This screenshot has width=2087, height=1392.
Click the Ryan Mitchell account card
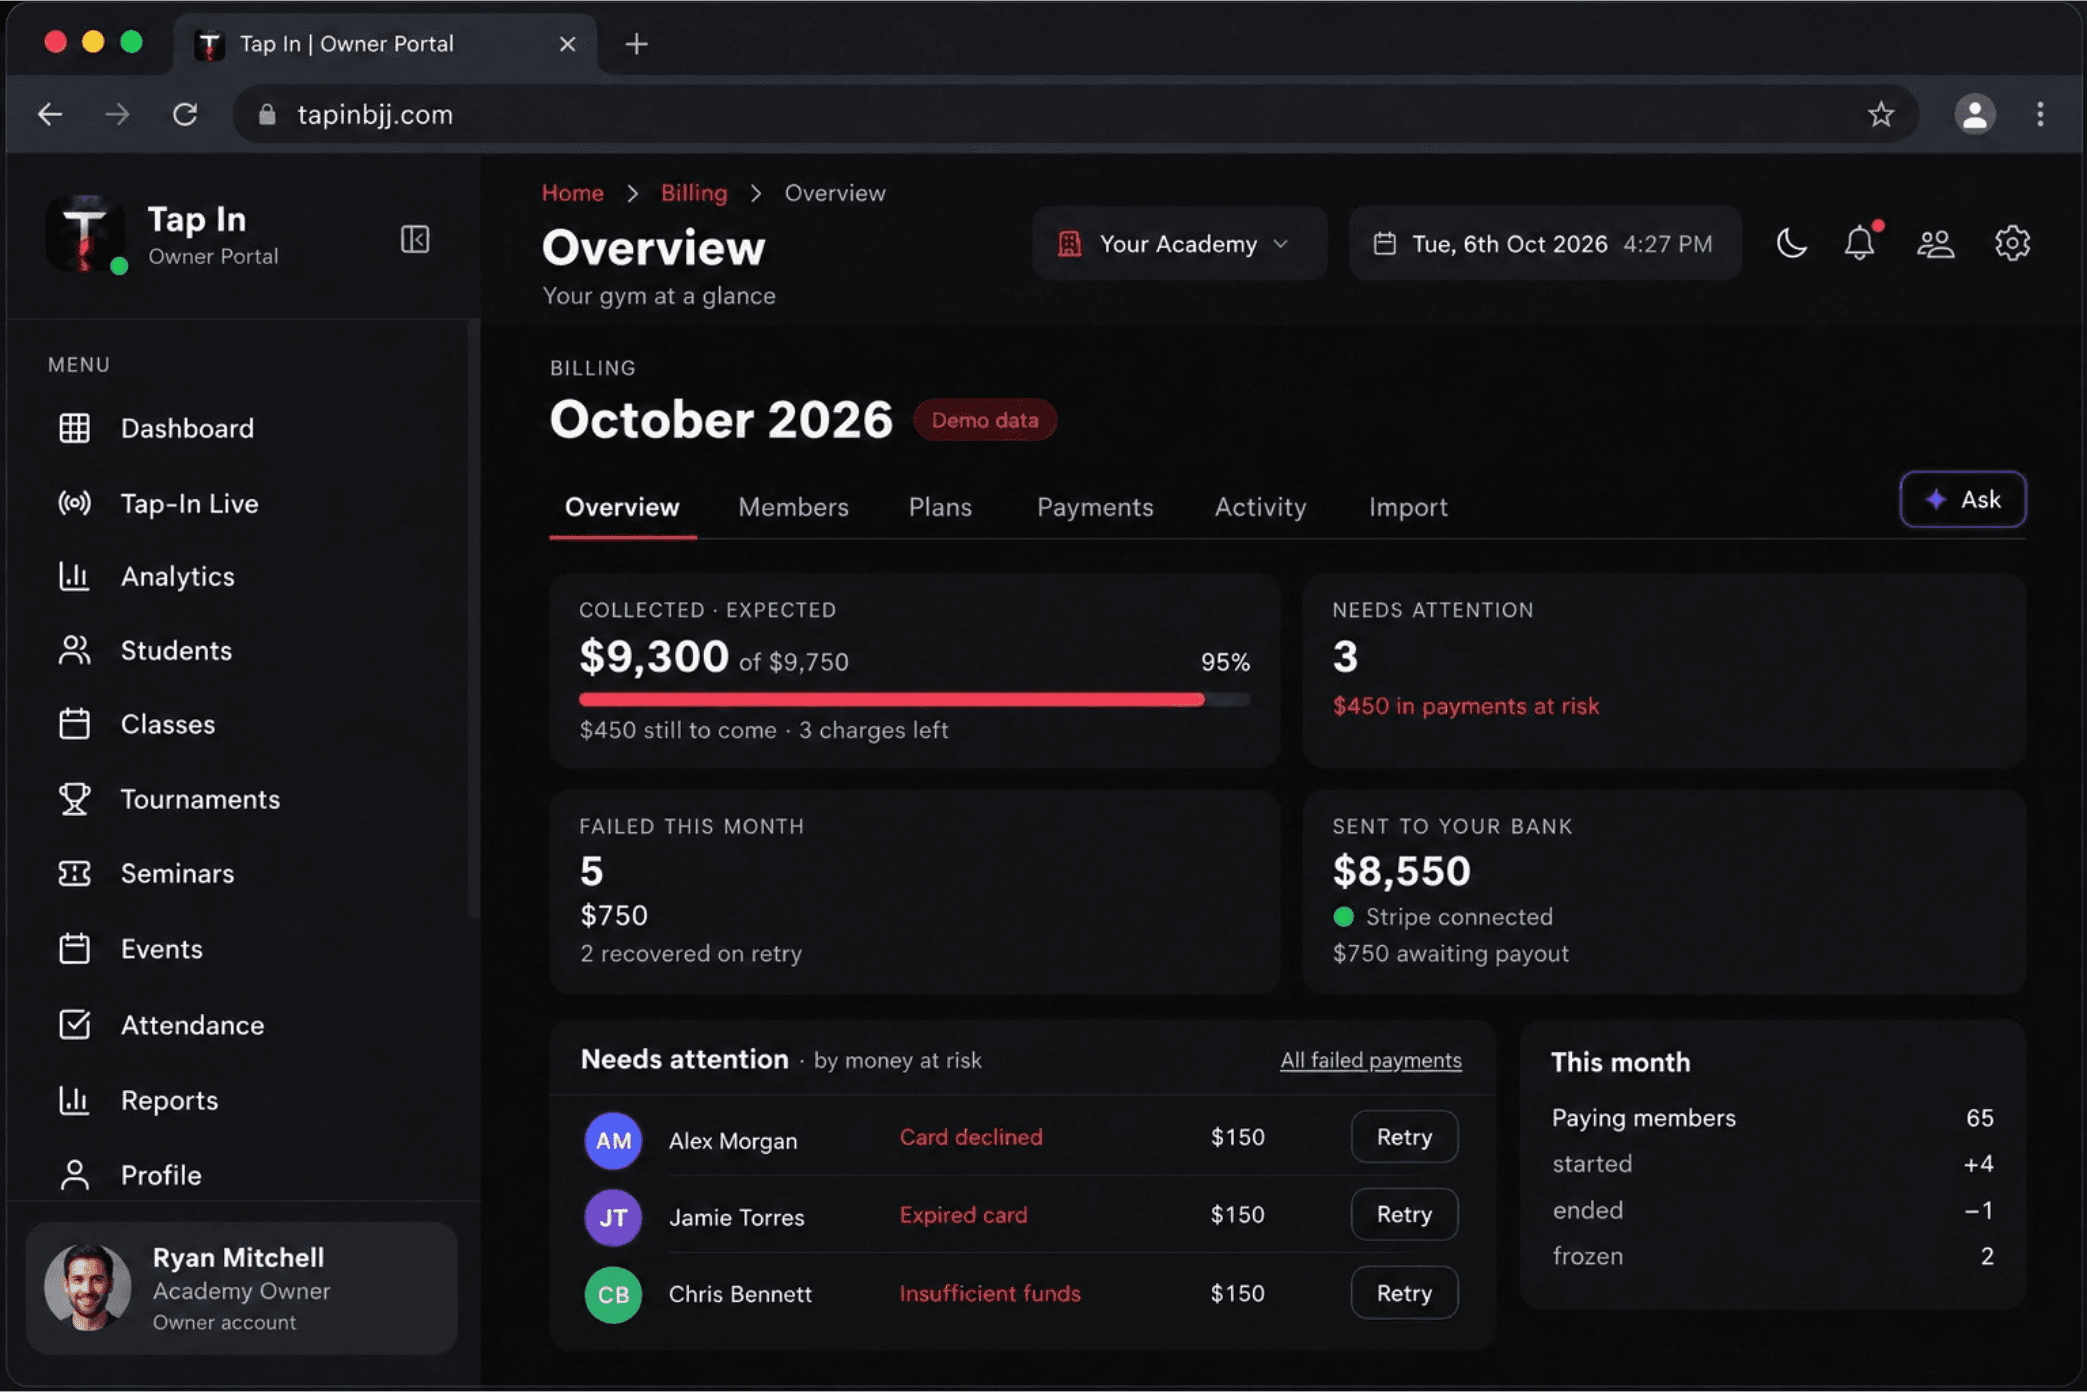coord(242,1288)
